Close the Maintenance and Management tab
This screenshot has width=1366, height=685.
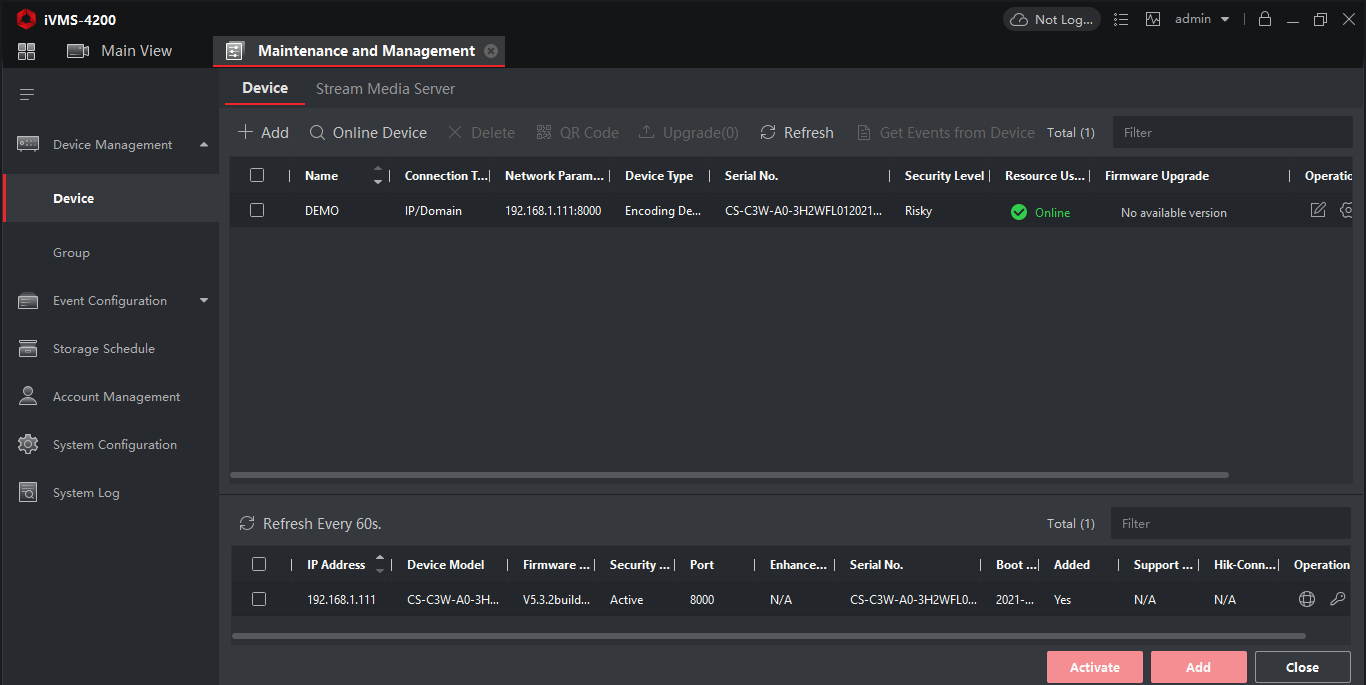coord(491,51)
